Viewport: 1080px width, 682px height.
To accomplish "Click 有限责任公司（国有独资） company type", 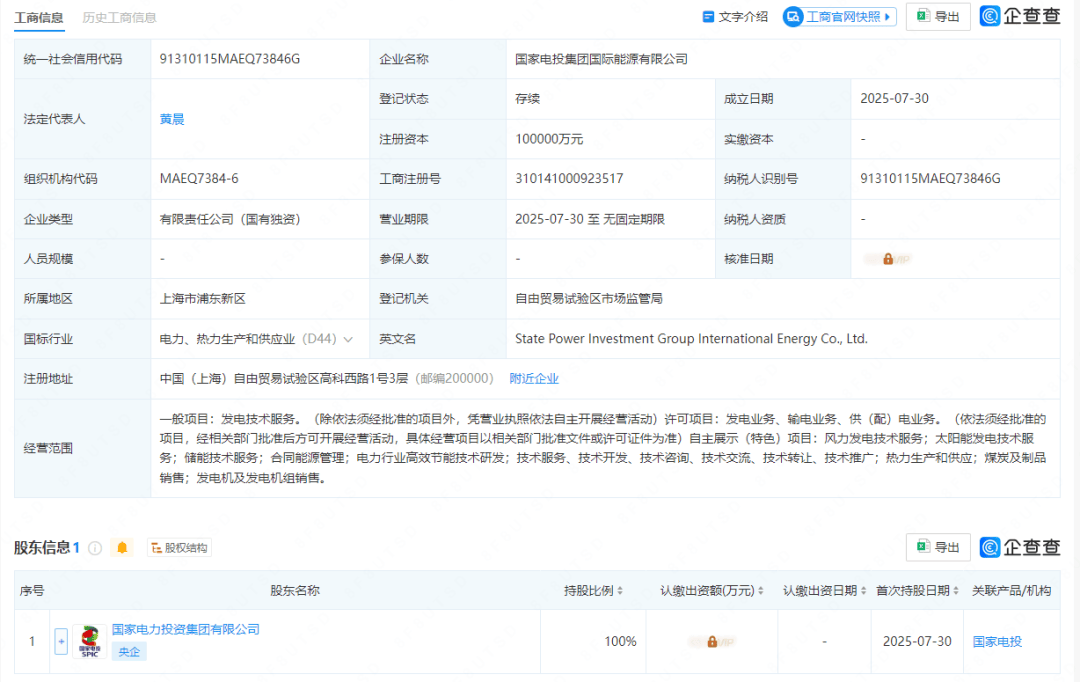I will point(231,220).
